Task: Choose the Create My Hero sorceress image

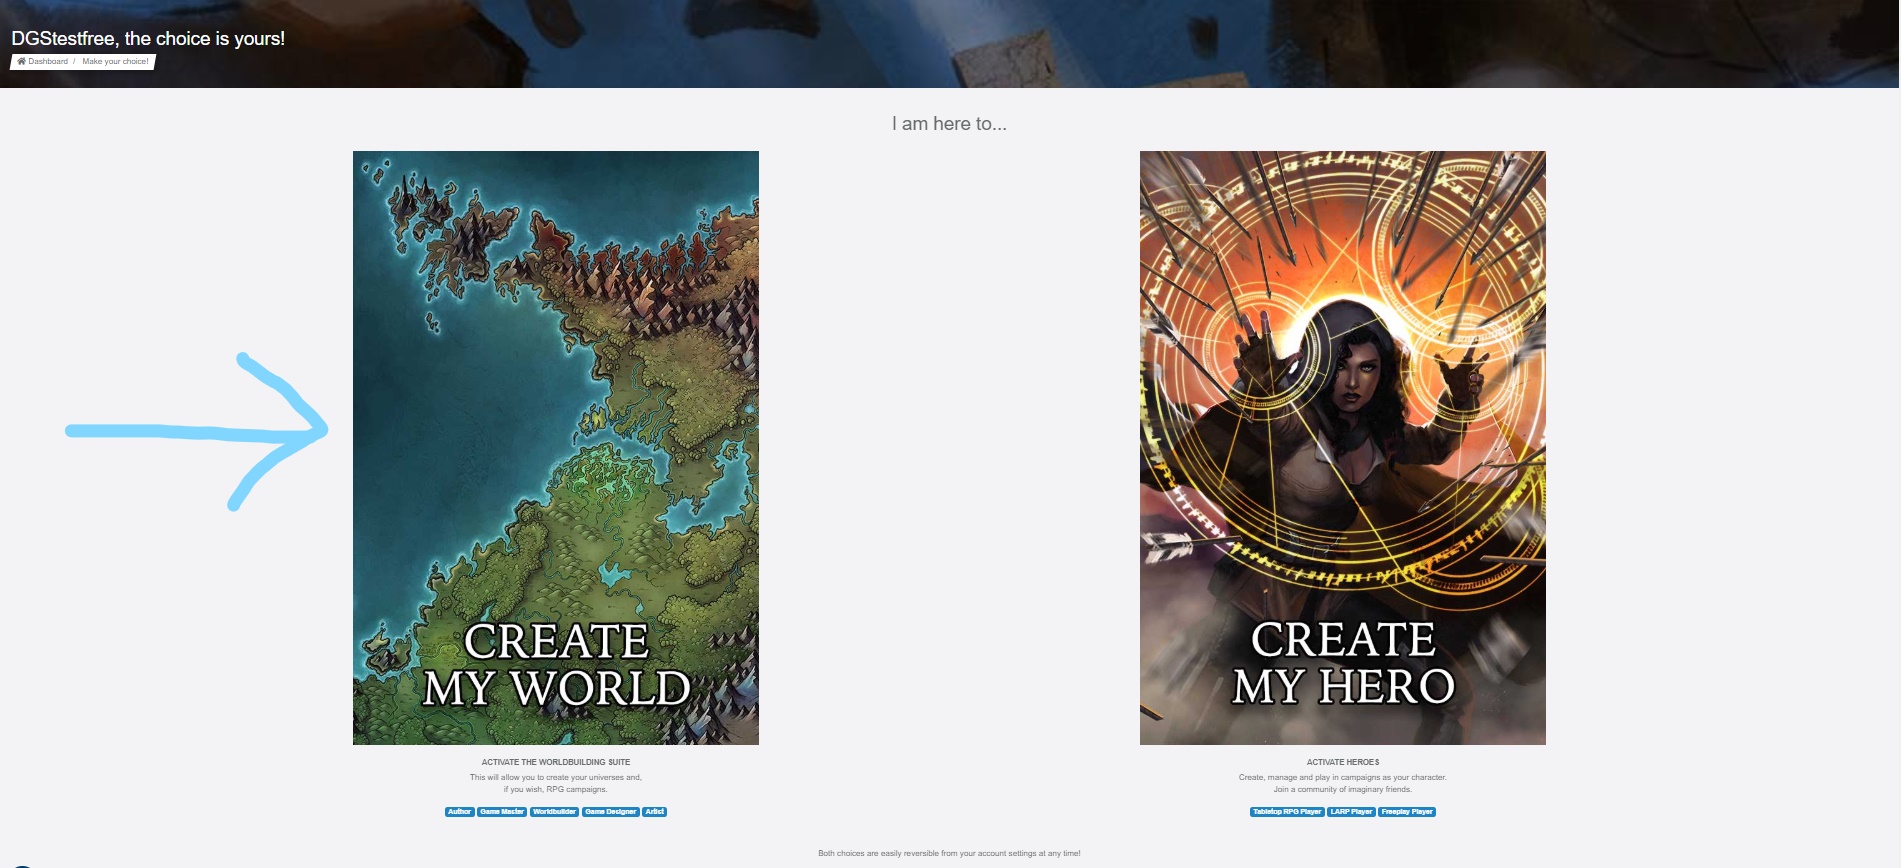Action: [x=1342, y=400]
